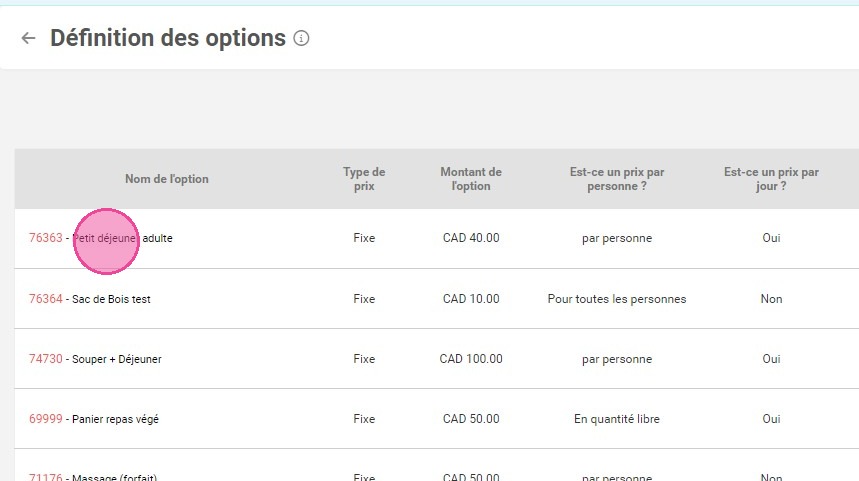Click the back arrow icon

click(28, 38)
